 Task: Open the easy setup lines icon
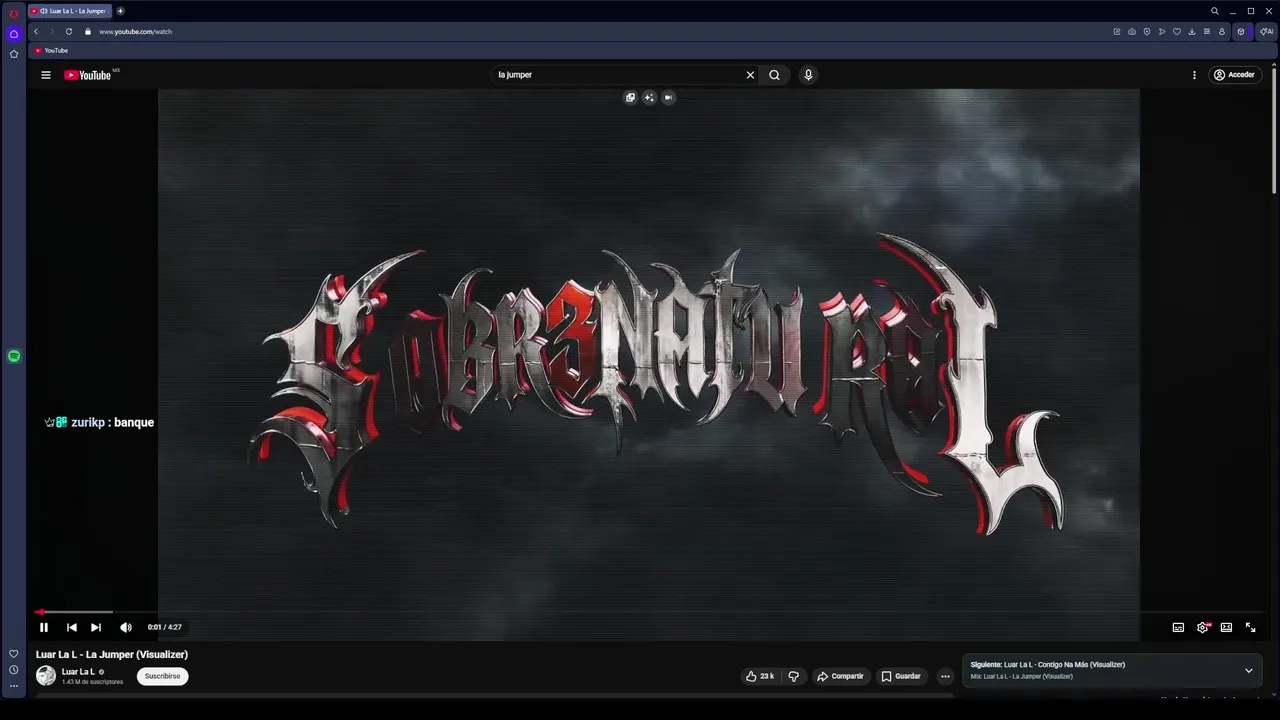(1207, 32)
